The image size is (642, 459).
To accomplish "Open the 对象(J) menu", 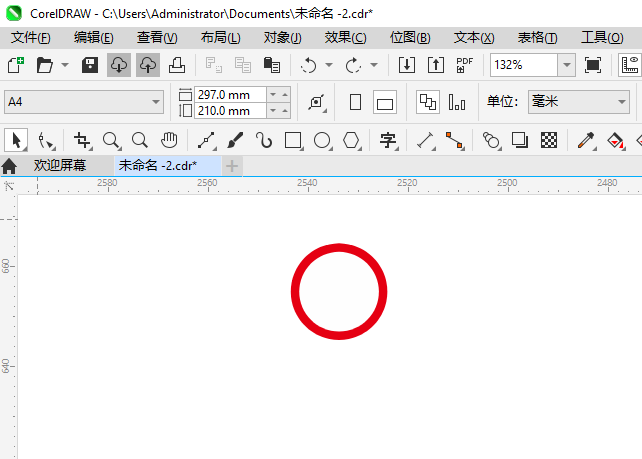I will click(283, 38).
